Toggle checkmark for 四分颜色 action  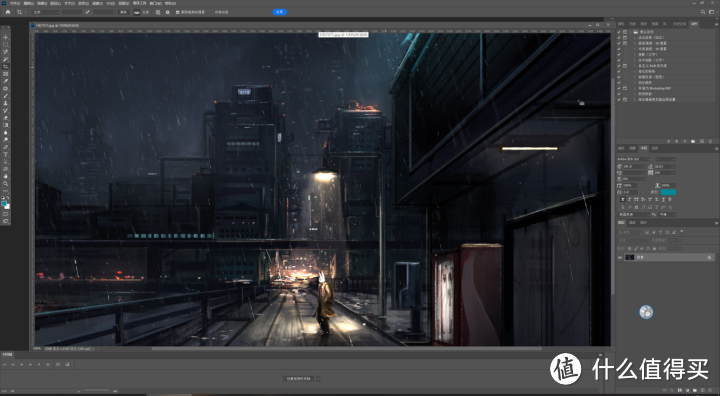[619, 83]
